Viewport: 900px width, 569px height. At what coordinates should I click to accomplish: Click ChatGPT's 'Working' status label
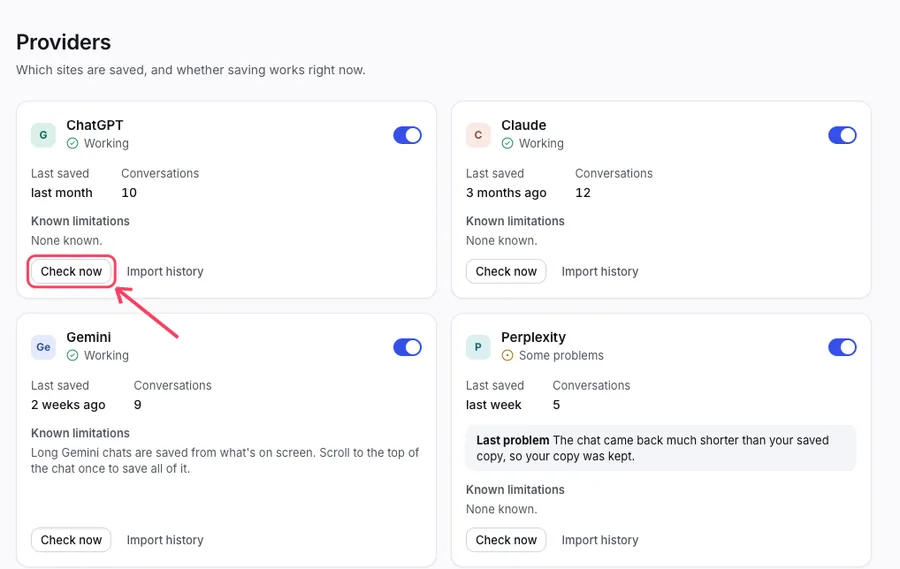106,144
